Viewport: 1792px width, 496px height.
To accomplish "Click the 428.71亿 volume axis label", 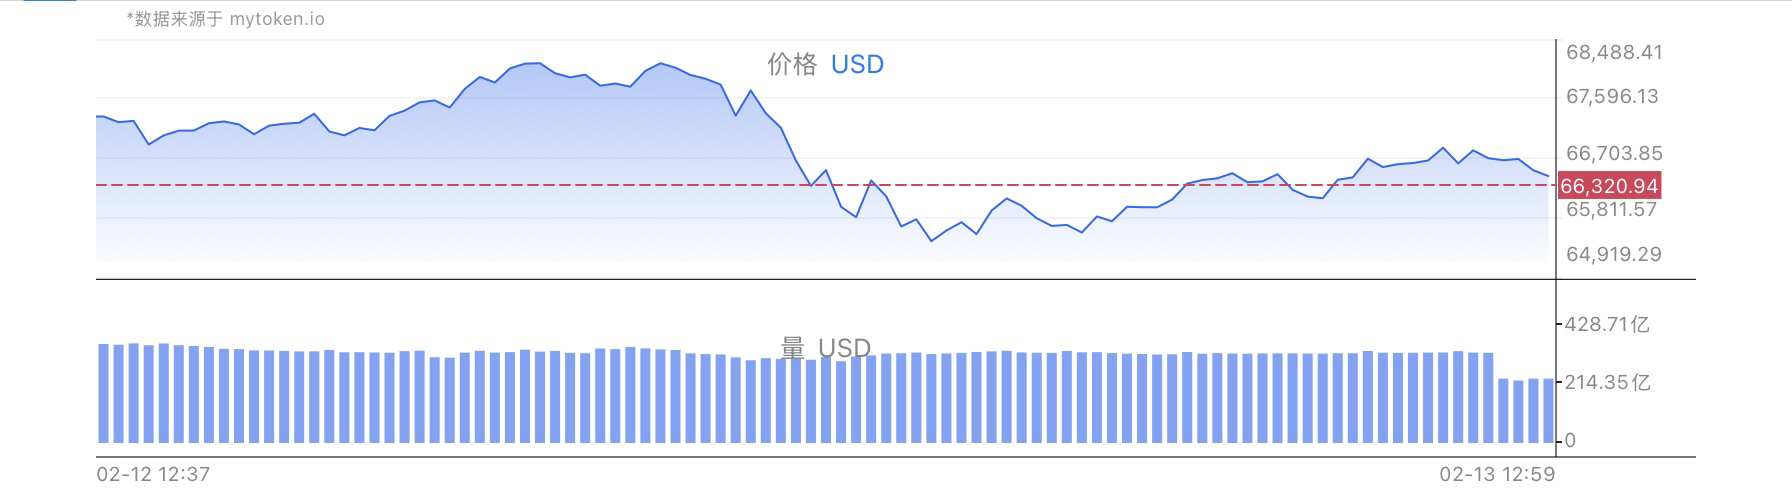I will (1607, 324).
